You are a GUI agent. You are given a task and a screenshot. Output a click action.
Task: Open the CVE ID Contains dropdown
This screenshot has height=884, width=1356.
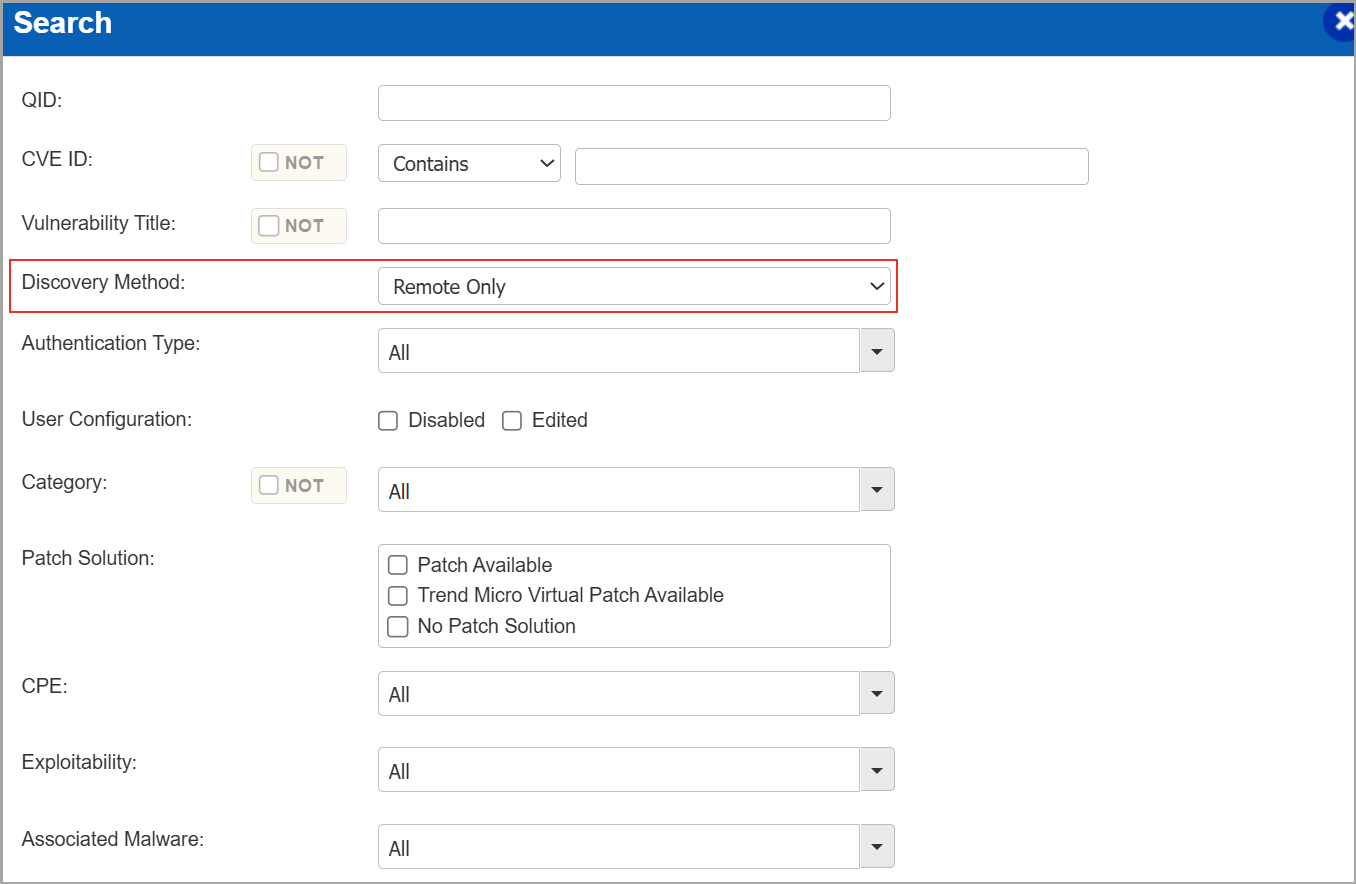click(x=469, y=164)
